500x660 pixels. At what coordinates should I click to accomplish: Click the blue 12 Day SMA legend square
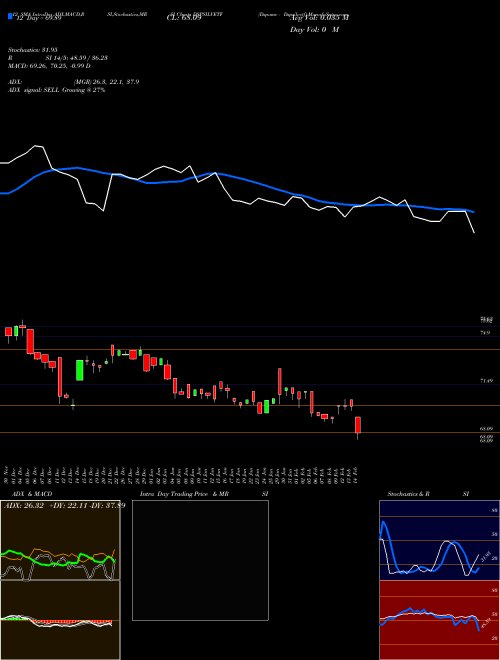pos(11,16)
